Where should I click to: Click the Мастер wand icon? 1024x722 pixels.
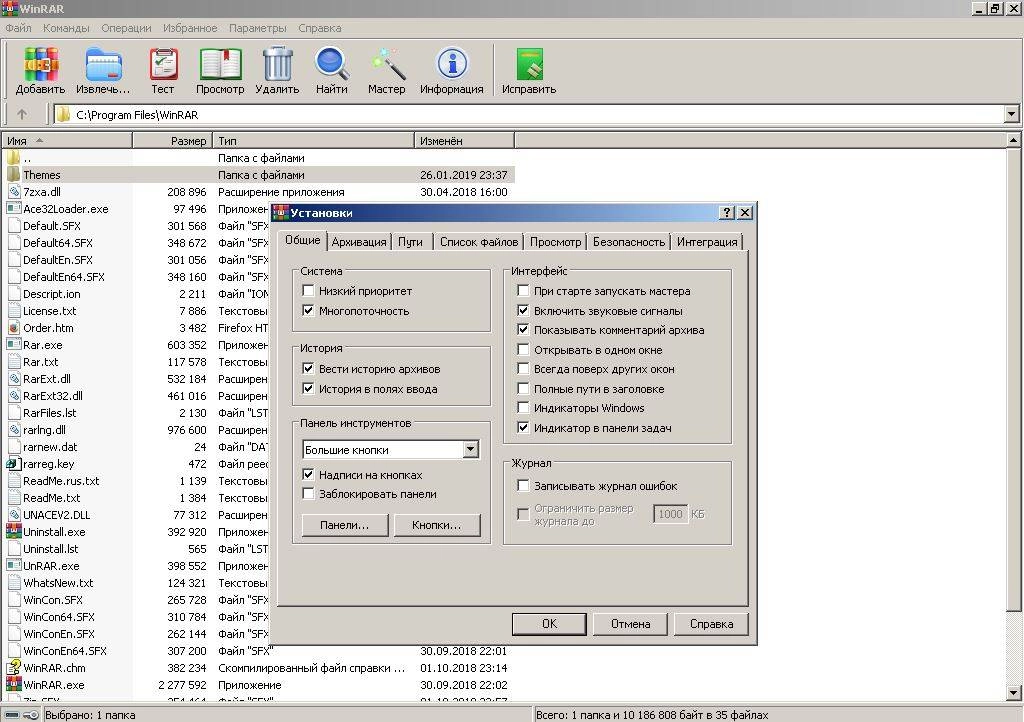(388, 64)
